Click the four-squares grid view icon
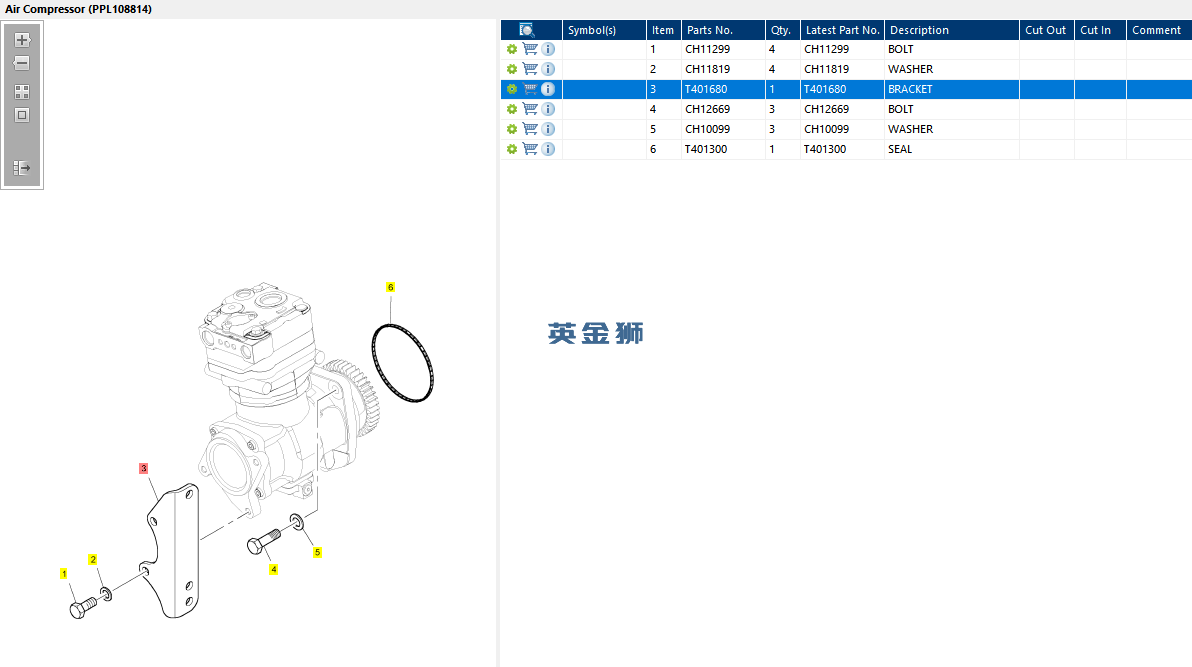The height and width of the screenshot is (667, 1192). (22, 92)
